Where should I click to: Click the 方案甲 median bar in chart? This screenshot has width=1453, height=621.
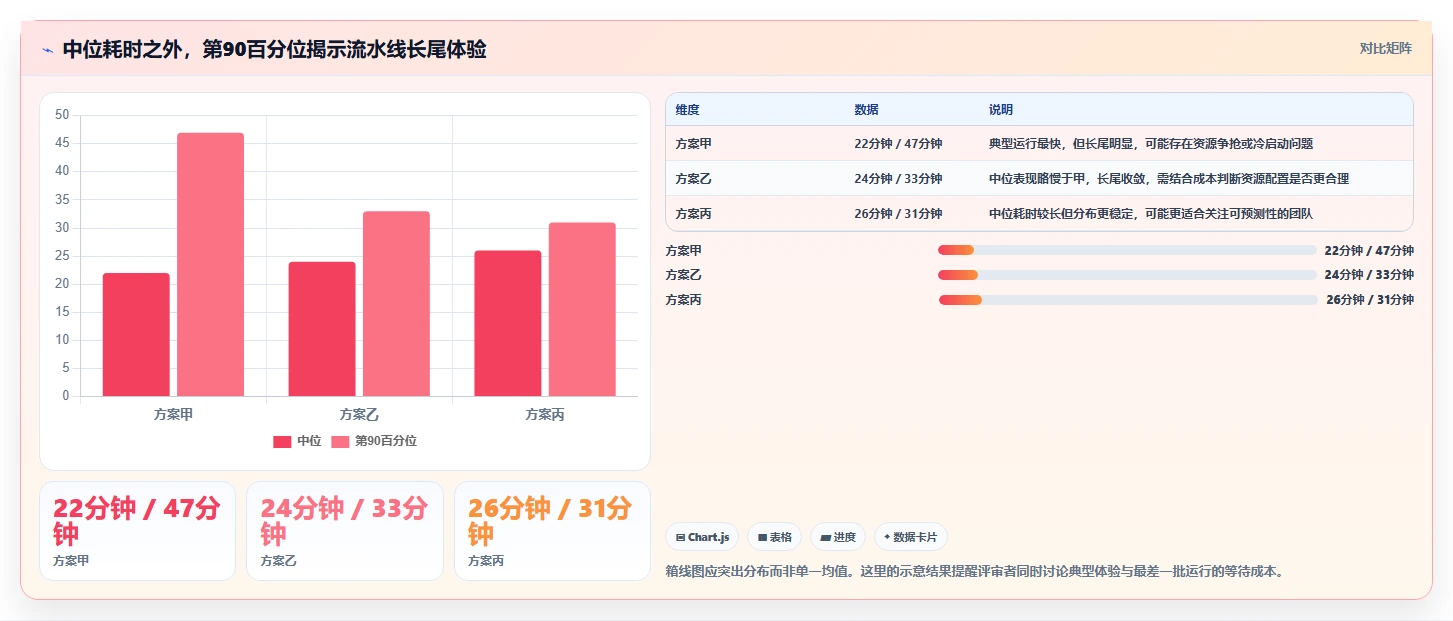point(136,334)
